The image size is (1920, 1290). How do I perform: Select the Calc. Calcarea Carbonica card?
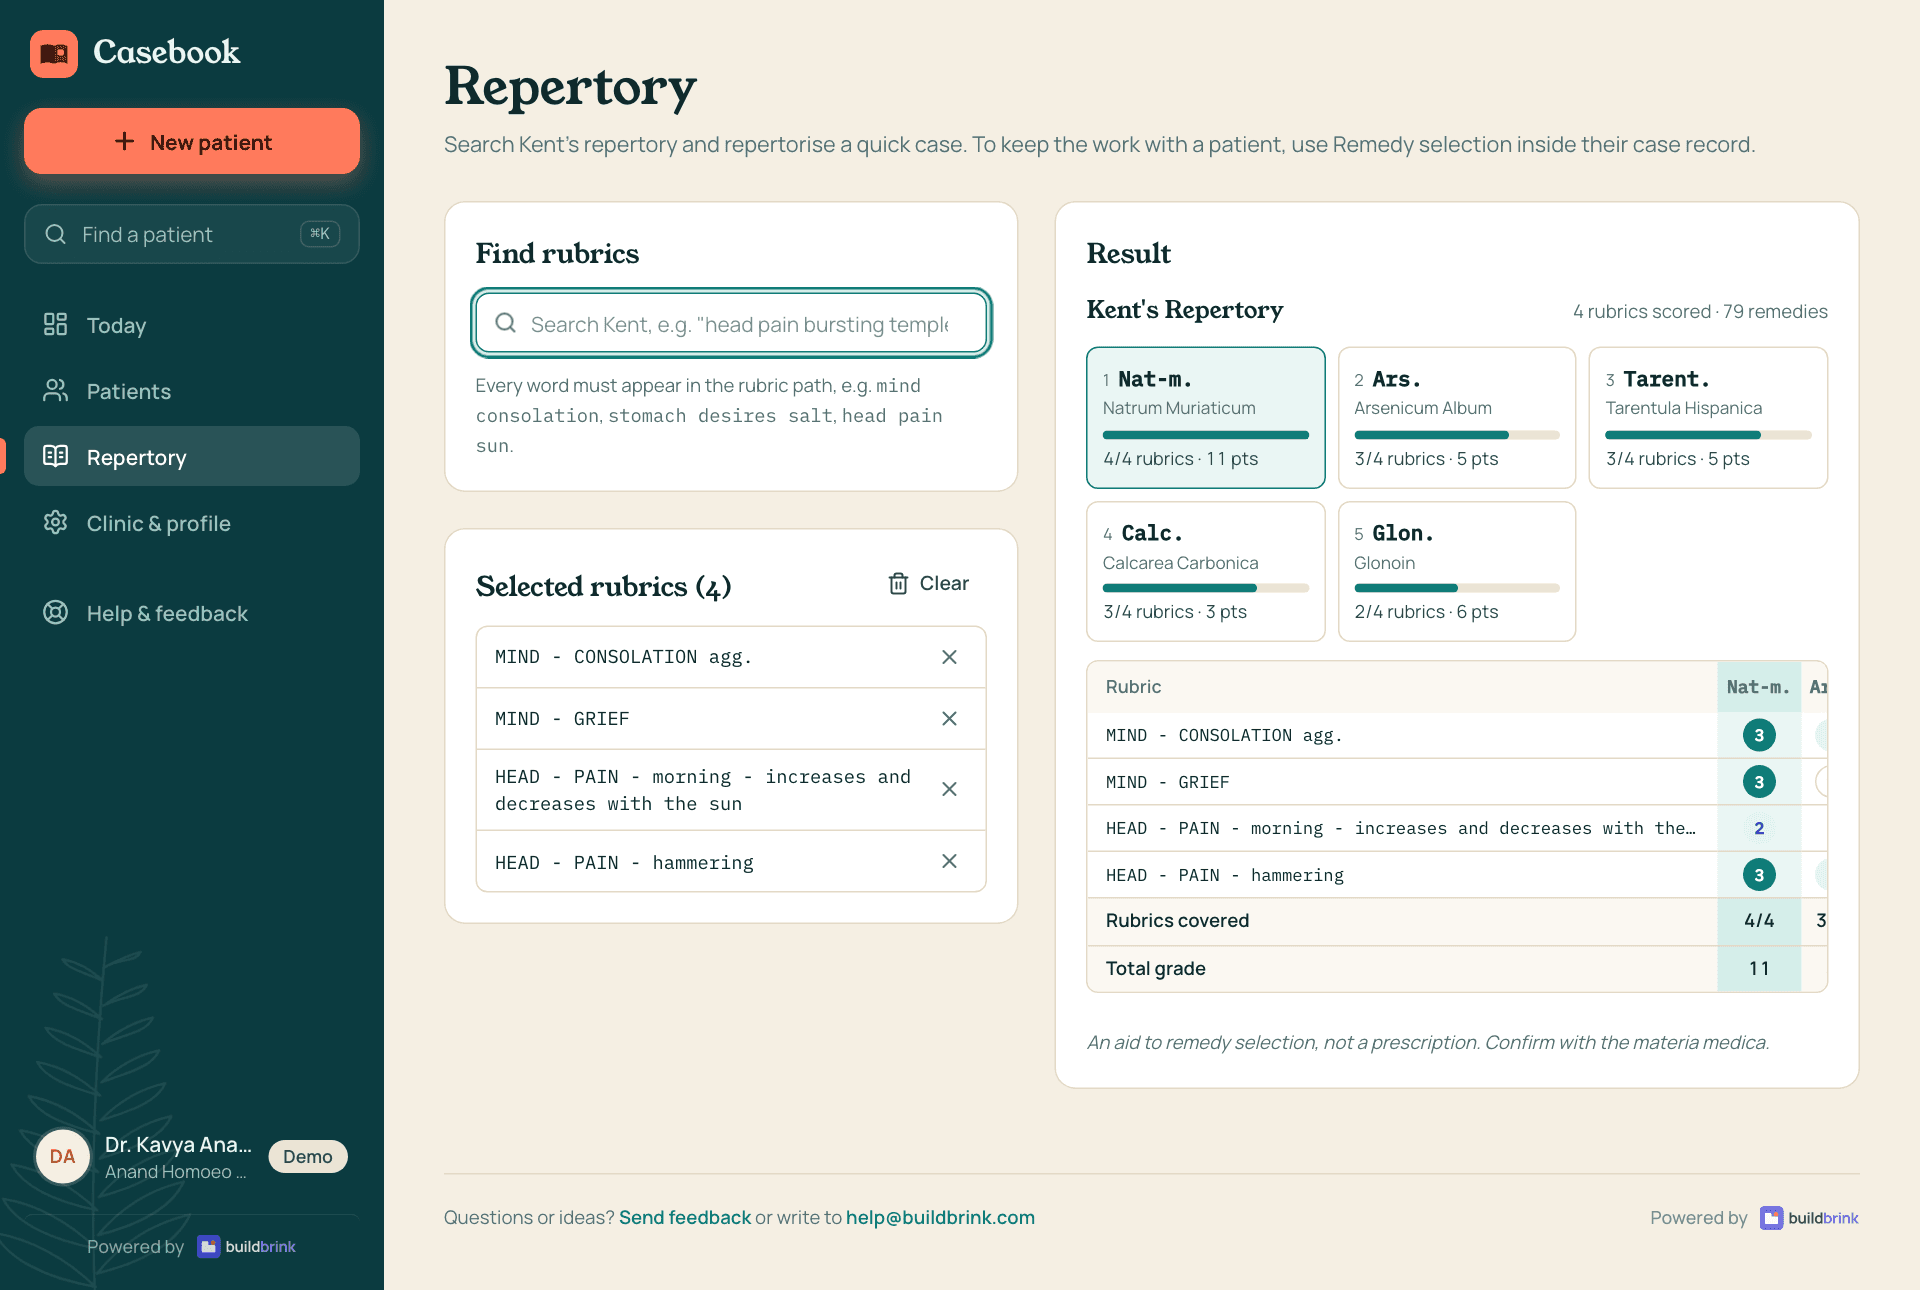point(1206,571)
